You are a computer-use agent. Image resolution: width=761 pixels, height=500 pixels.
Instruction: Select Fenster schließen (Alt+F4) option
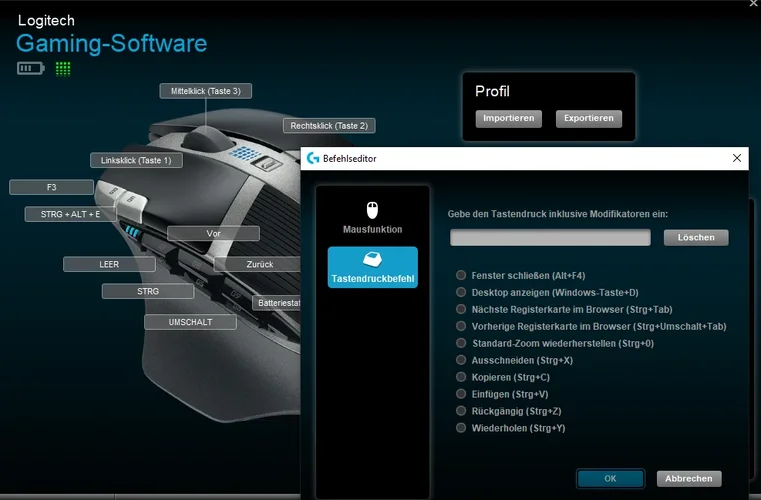(x=521, y=275)
